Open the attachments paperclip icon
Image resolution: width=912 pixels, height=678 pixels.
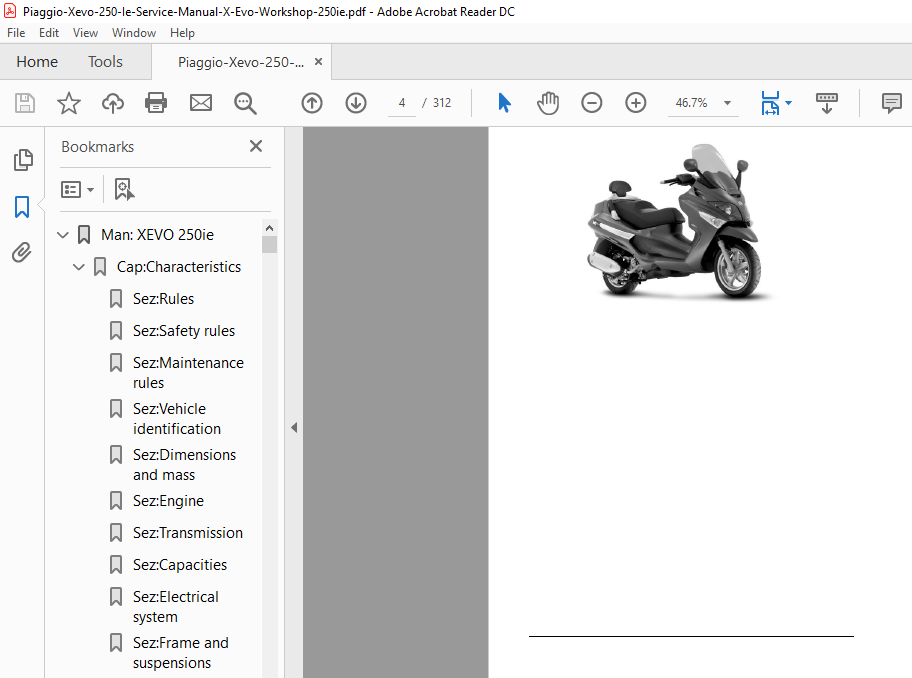coord(22,252)
